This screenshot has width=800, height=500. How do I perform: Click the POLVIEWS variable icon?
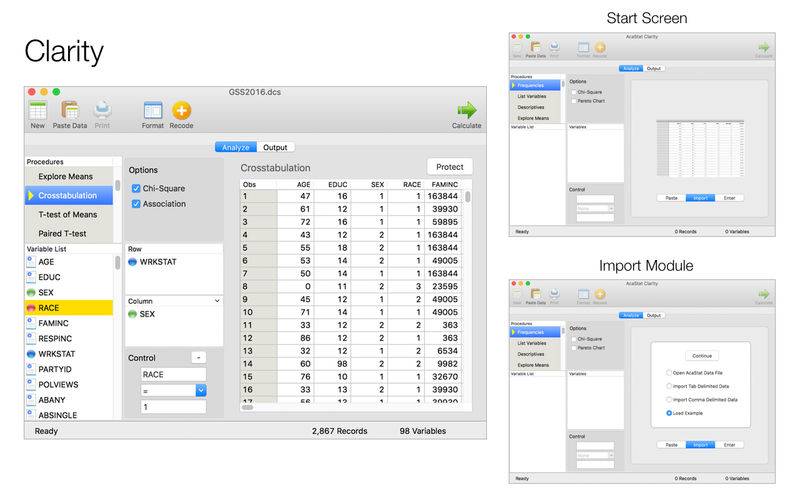click(x=31, y=384)
